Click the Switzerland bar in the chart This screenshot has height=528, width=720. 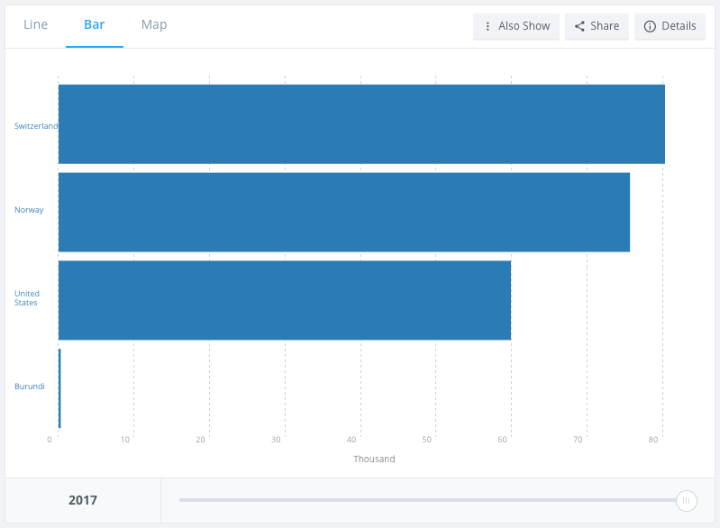[361, 124]
